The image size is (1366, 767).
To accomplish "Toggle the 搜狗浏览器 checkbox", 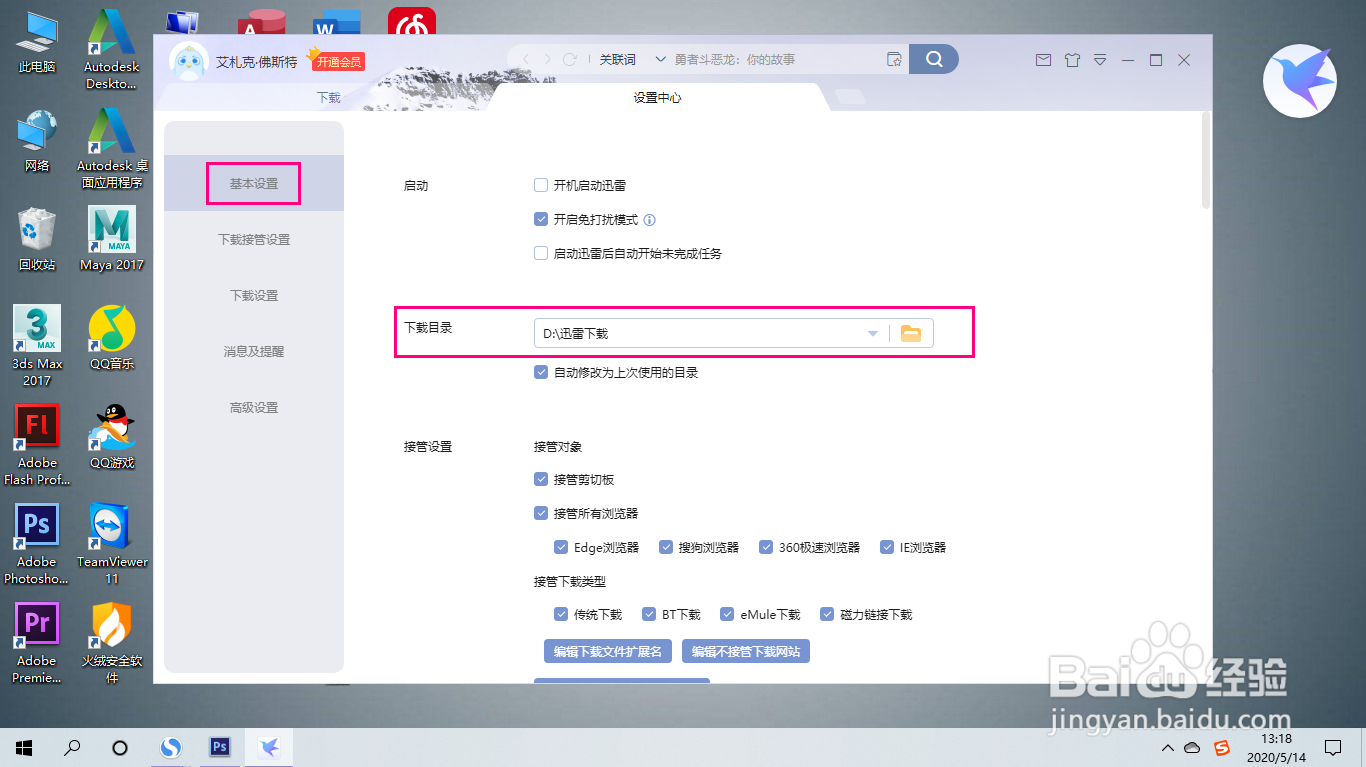I will click(x=665, y=547).
